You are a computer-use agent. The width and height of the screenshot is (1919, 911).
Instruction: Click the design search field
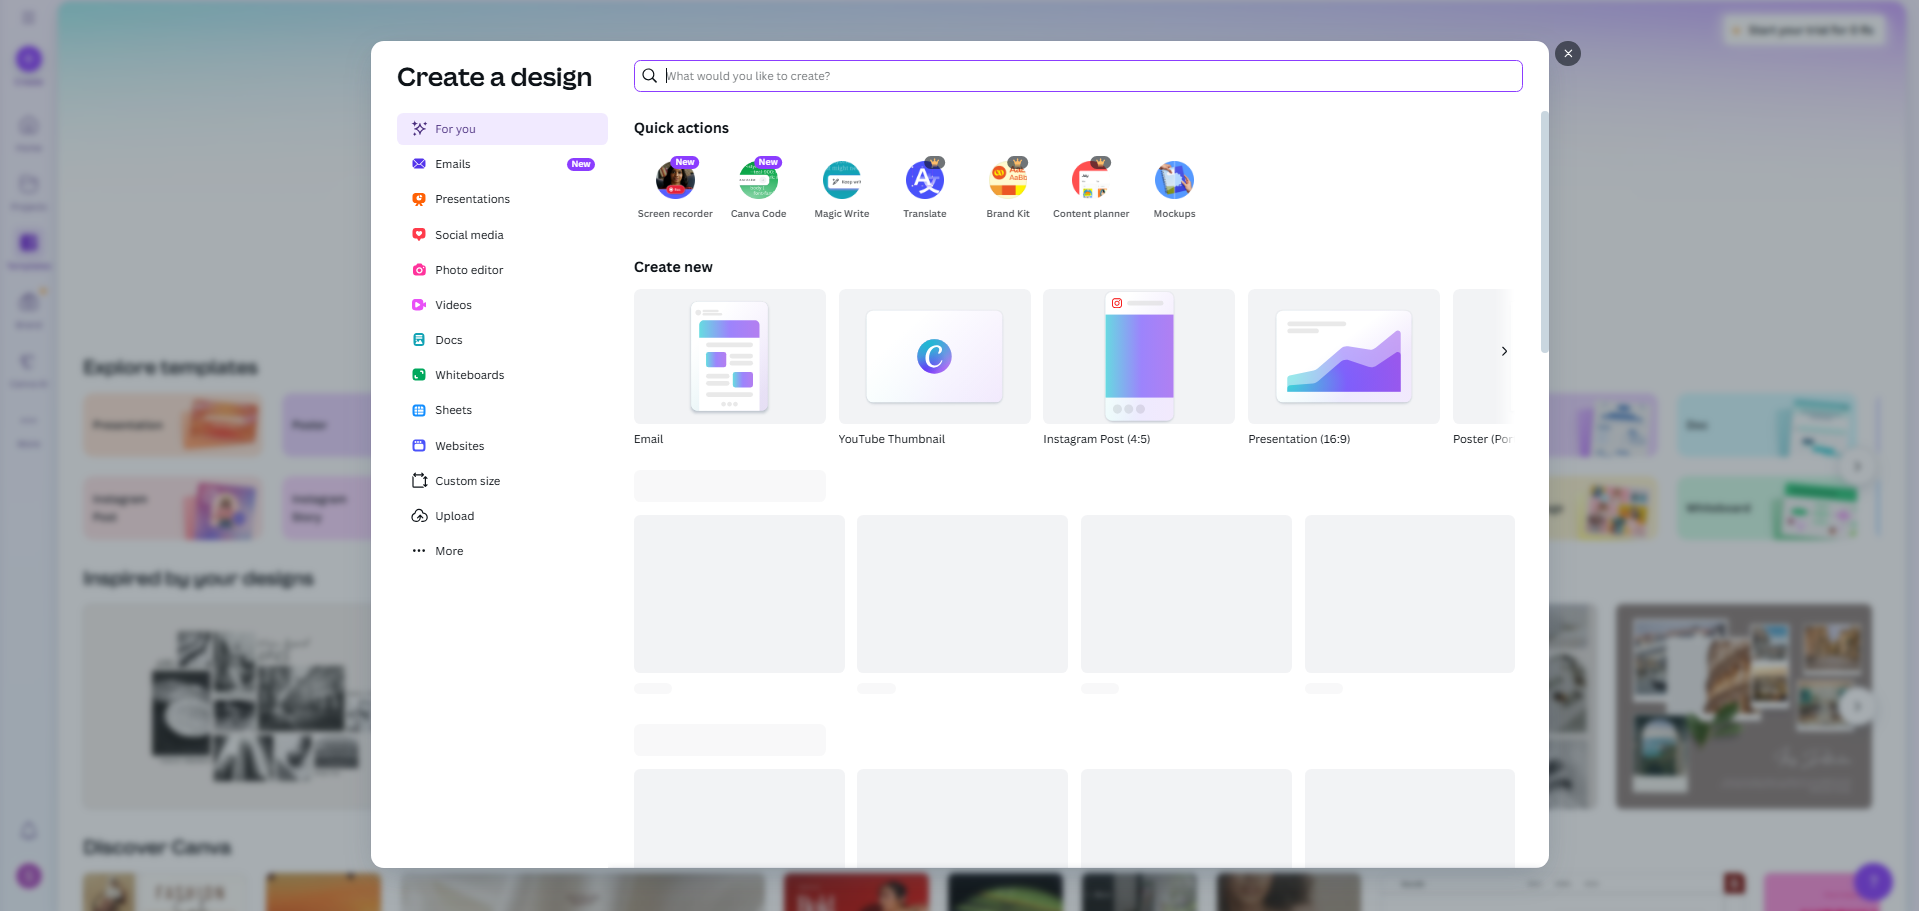click(x=1076, y=75)
